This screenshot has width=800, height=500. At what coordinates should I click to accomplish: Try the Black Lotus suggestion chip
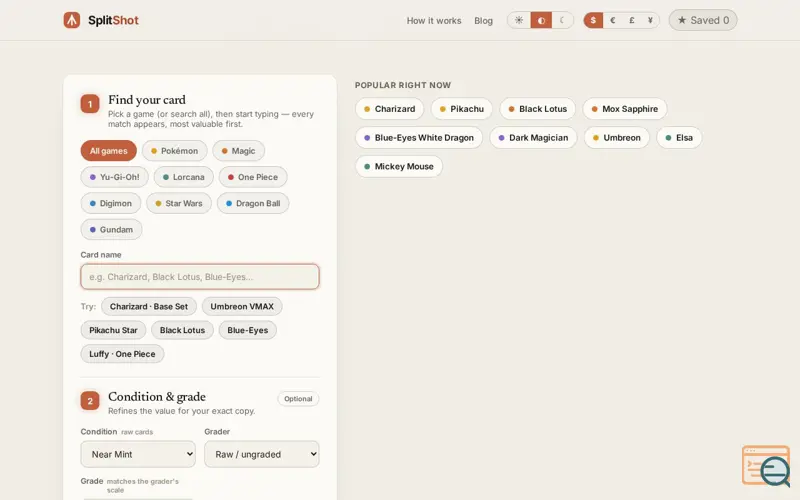[182, 330]
